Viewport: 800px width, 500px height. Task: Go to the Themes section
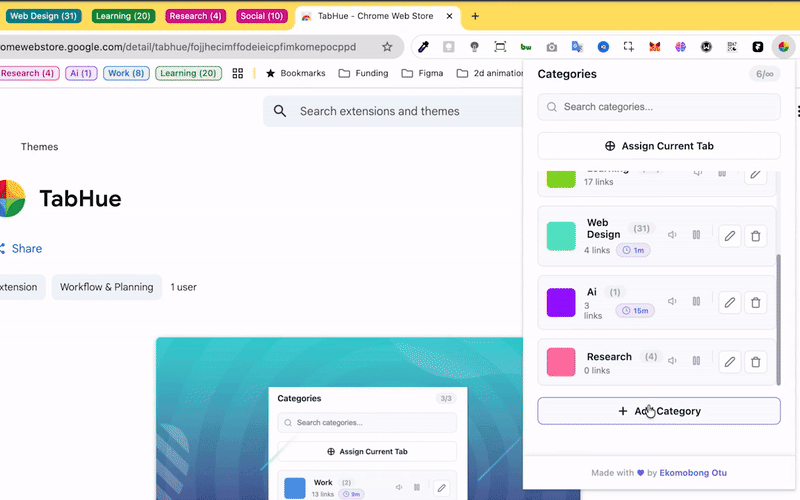pyautogui.click(x=39, y=147)
